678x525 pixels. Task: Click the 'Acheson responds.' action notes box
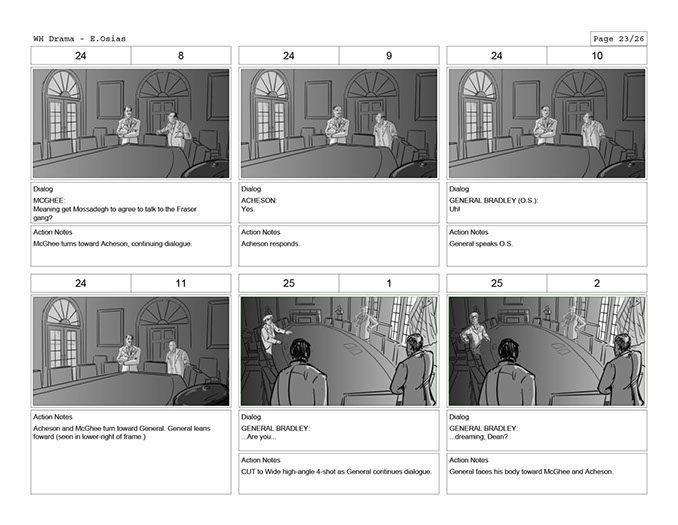(x=339, y=246)
